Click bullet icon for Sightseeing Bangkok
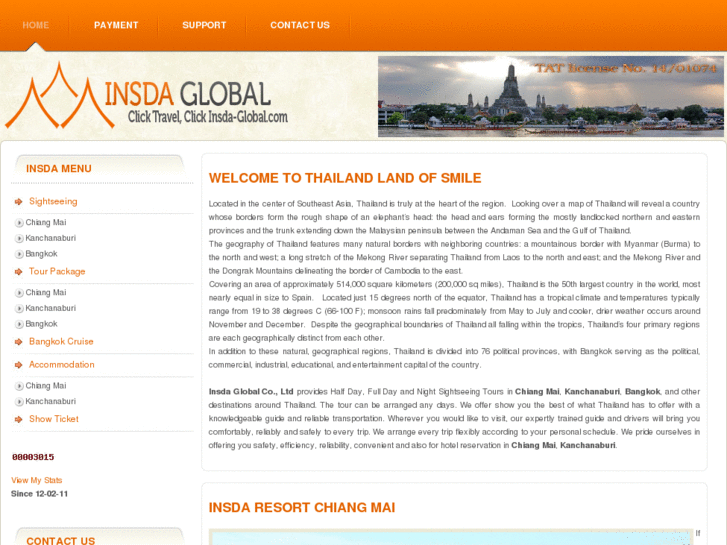 click(x=19, y=254)
